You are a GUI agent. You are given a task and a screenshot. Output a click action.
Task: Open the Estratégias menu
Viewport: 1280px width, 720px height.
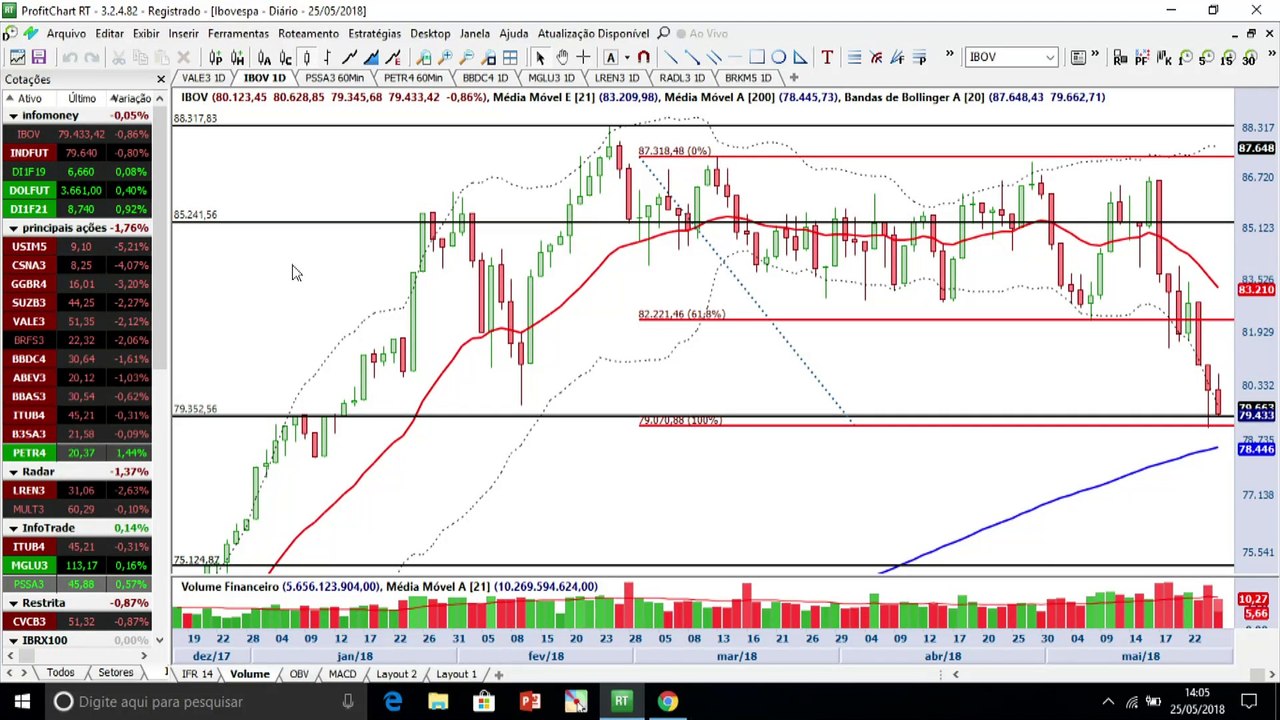pyautogui.click(x=374, y=33)
